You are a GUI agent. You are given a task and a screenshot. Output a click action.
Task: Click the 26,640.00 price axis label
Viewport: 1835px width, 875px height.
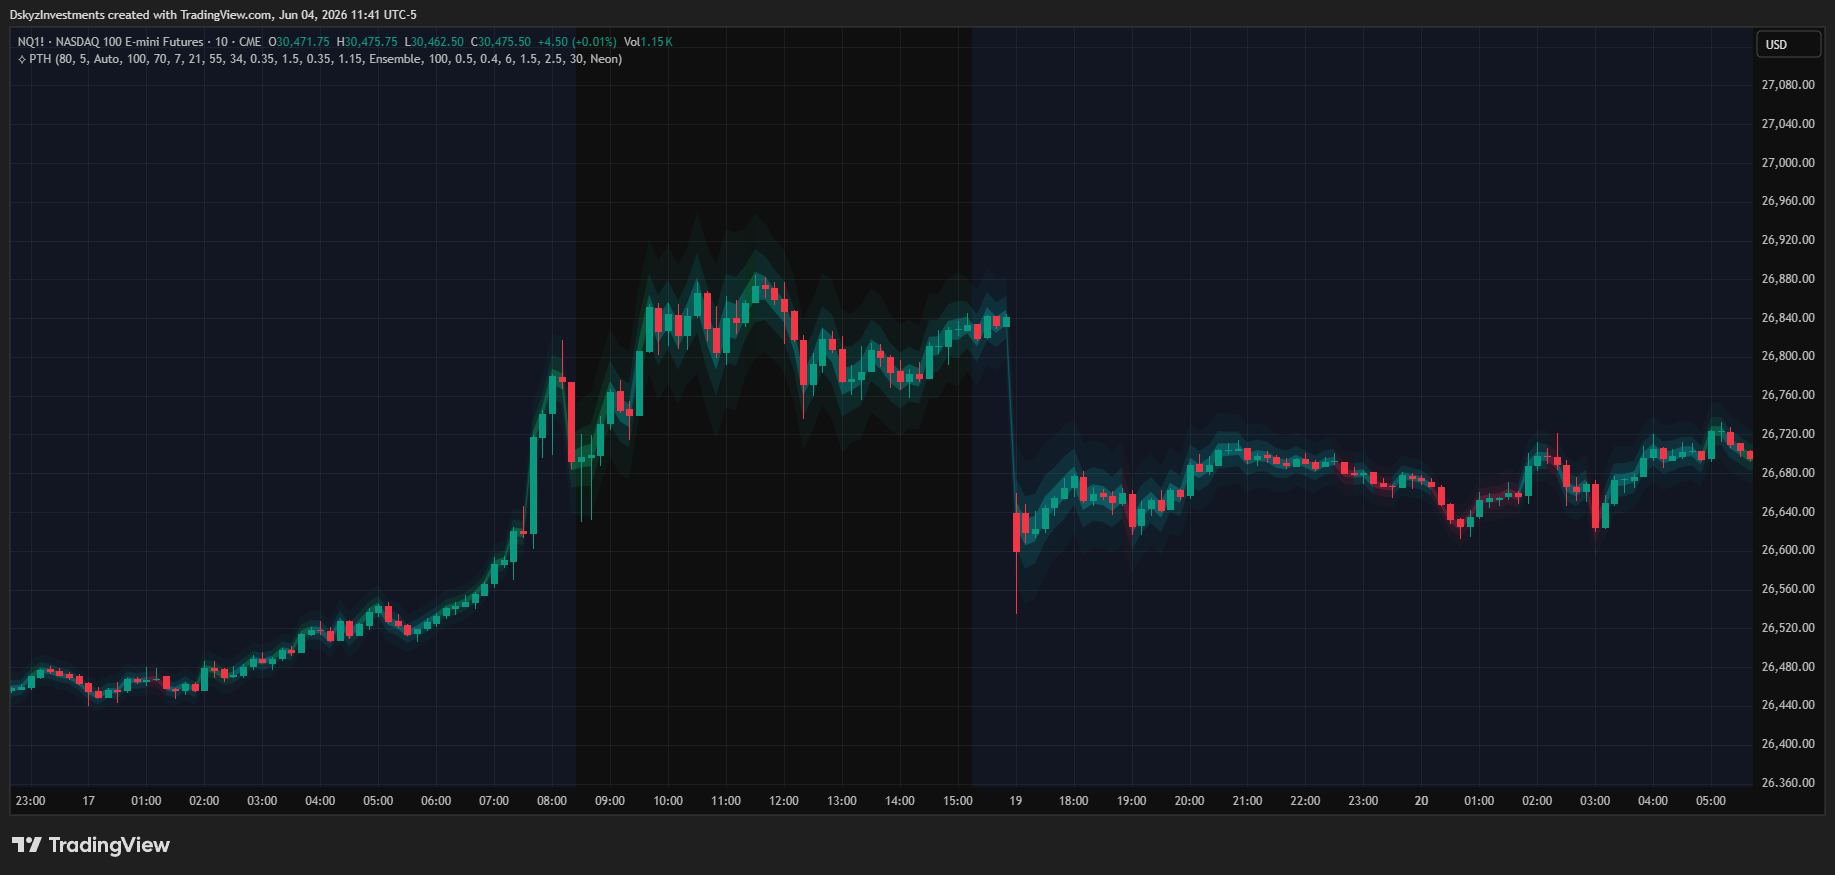coord(1788,512)
